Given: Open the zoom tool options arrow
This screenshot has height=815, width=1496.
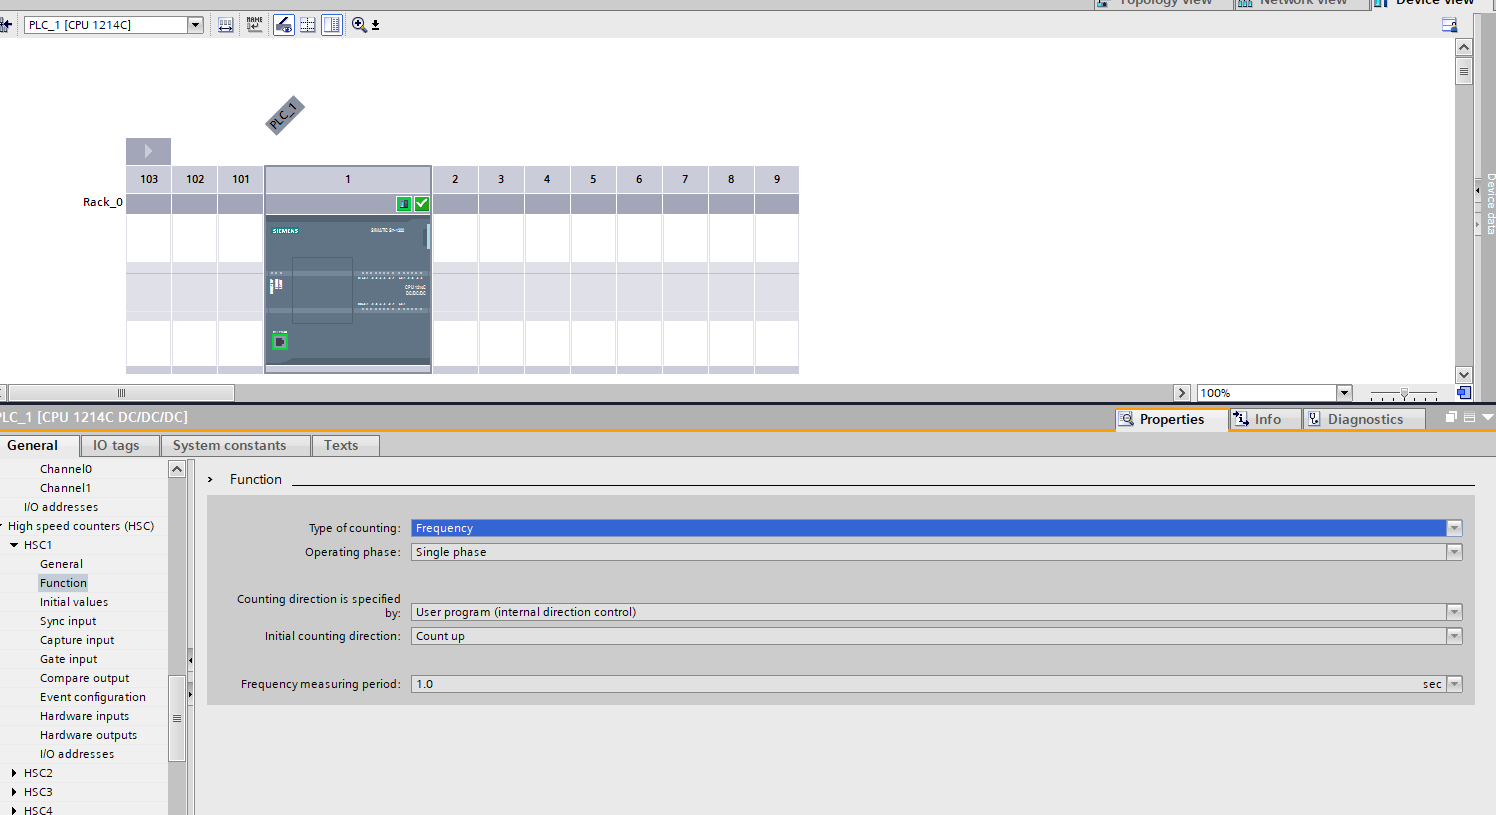Looking at the screenshot, I should (376, 26).
